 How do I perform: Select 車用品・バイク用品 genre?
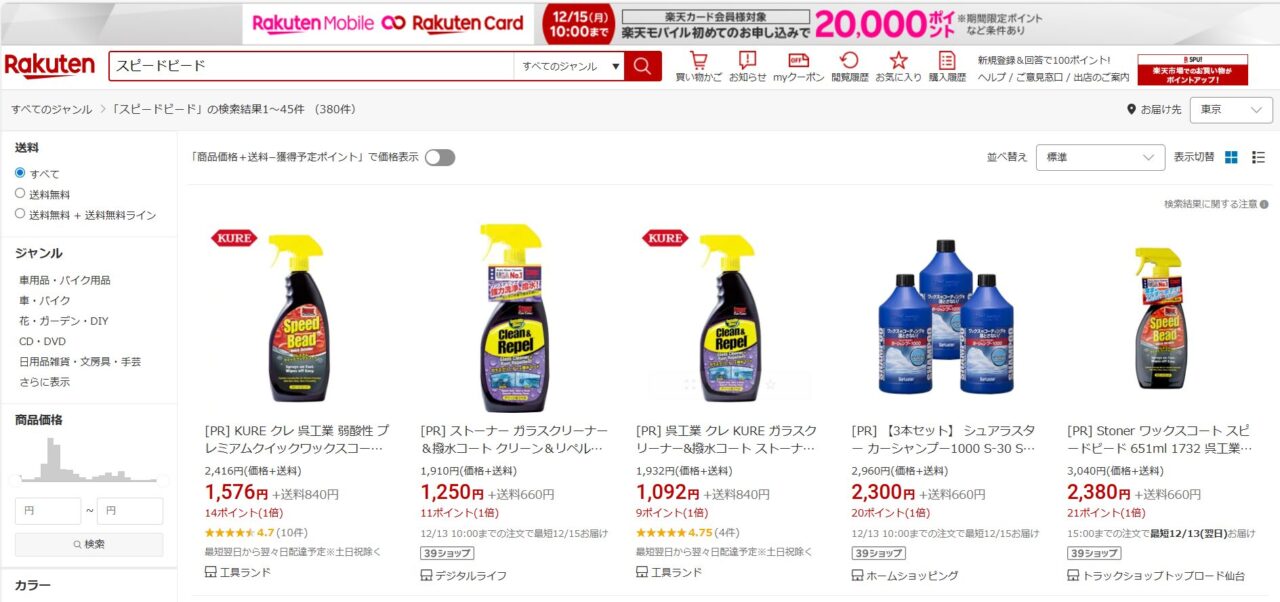(65, 280)
